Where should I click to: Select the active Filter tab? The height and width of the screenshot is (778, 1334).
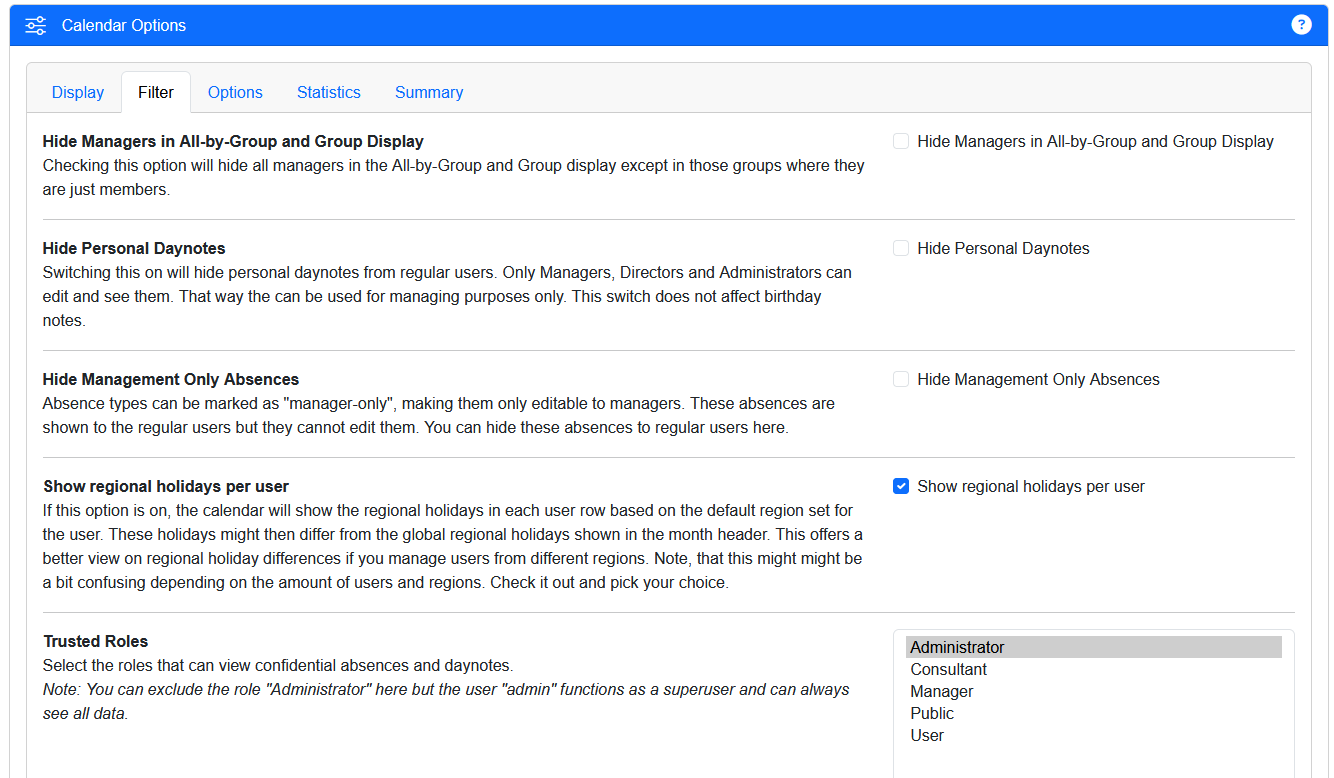point(156,92)
